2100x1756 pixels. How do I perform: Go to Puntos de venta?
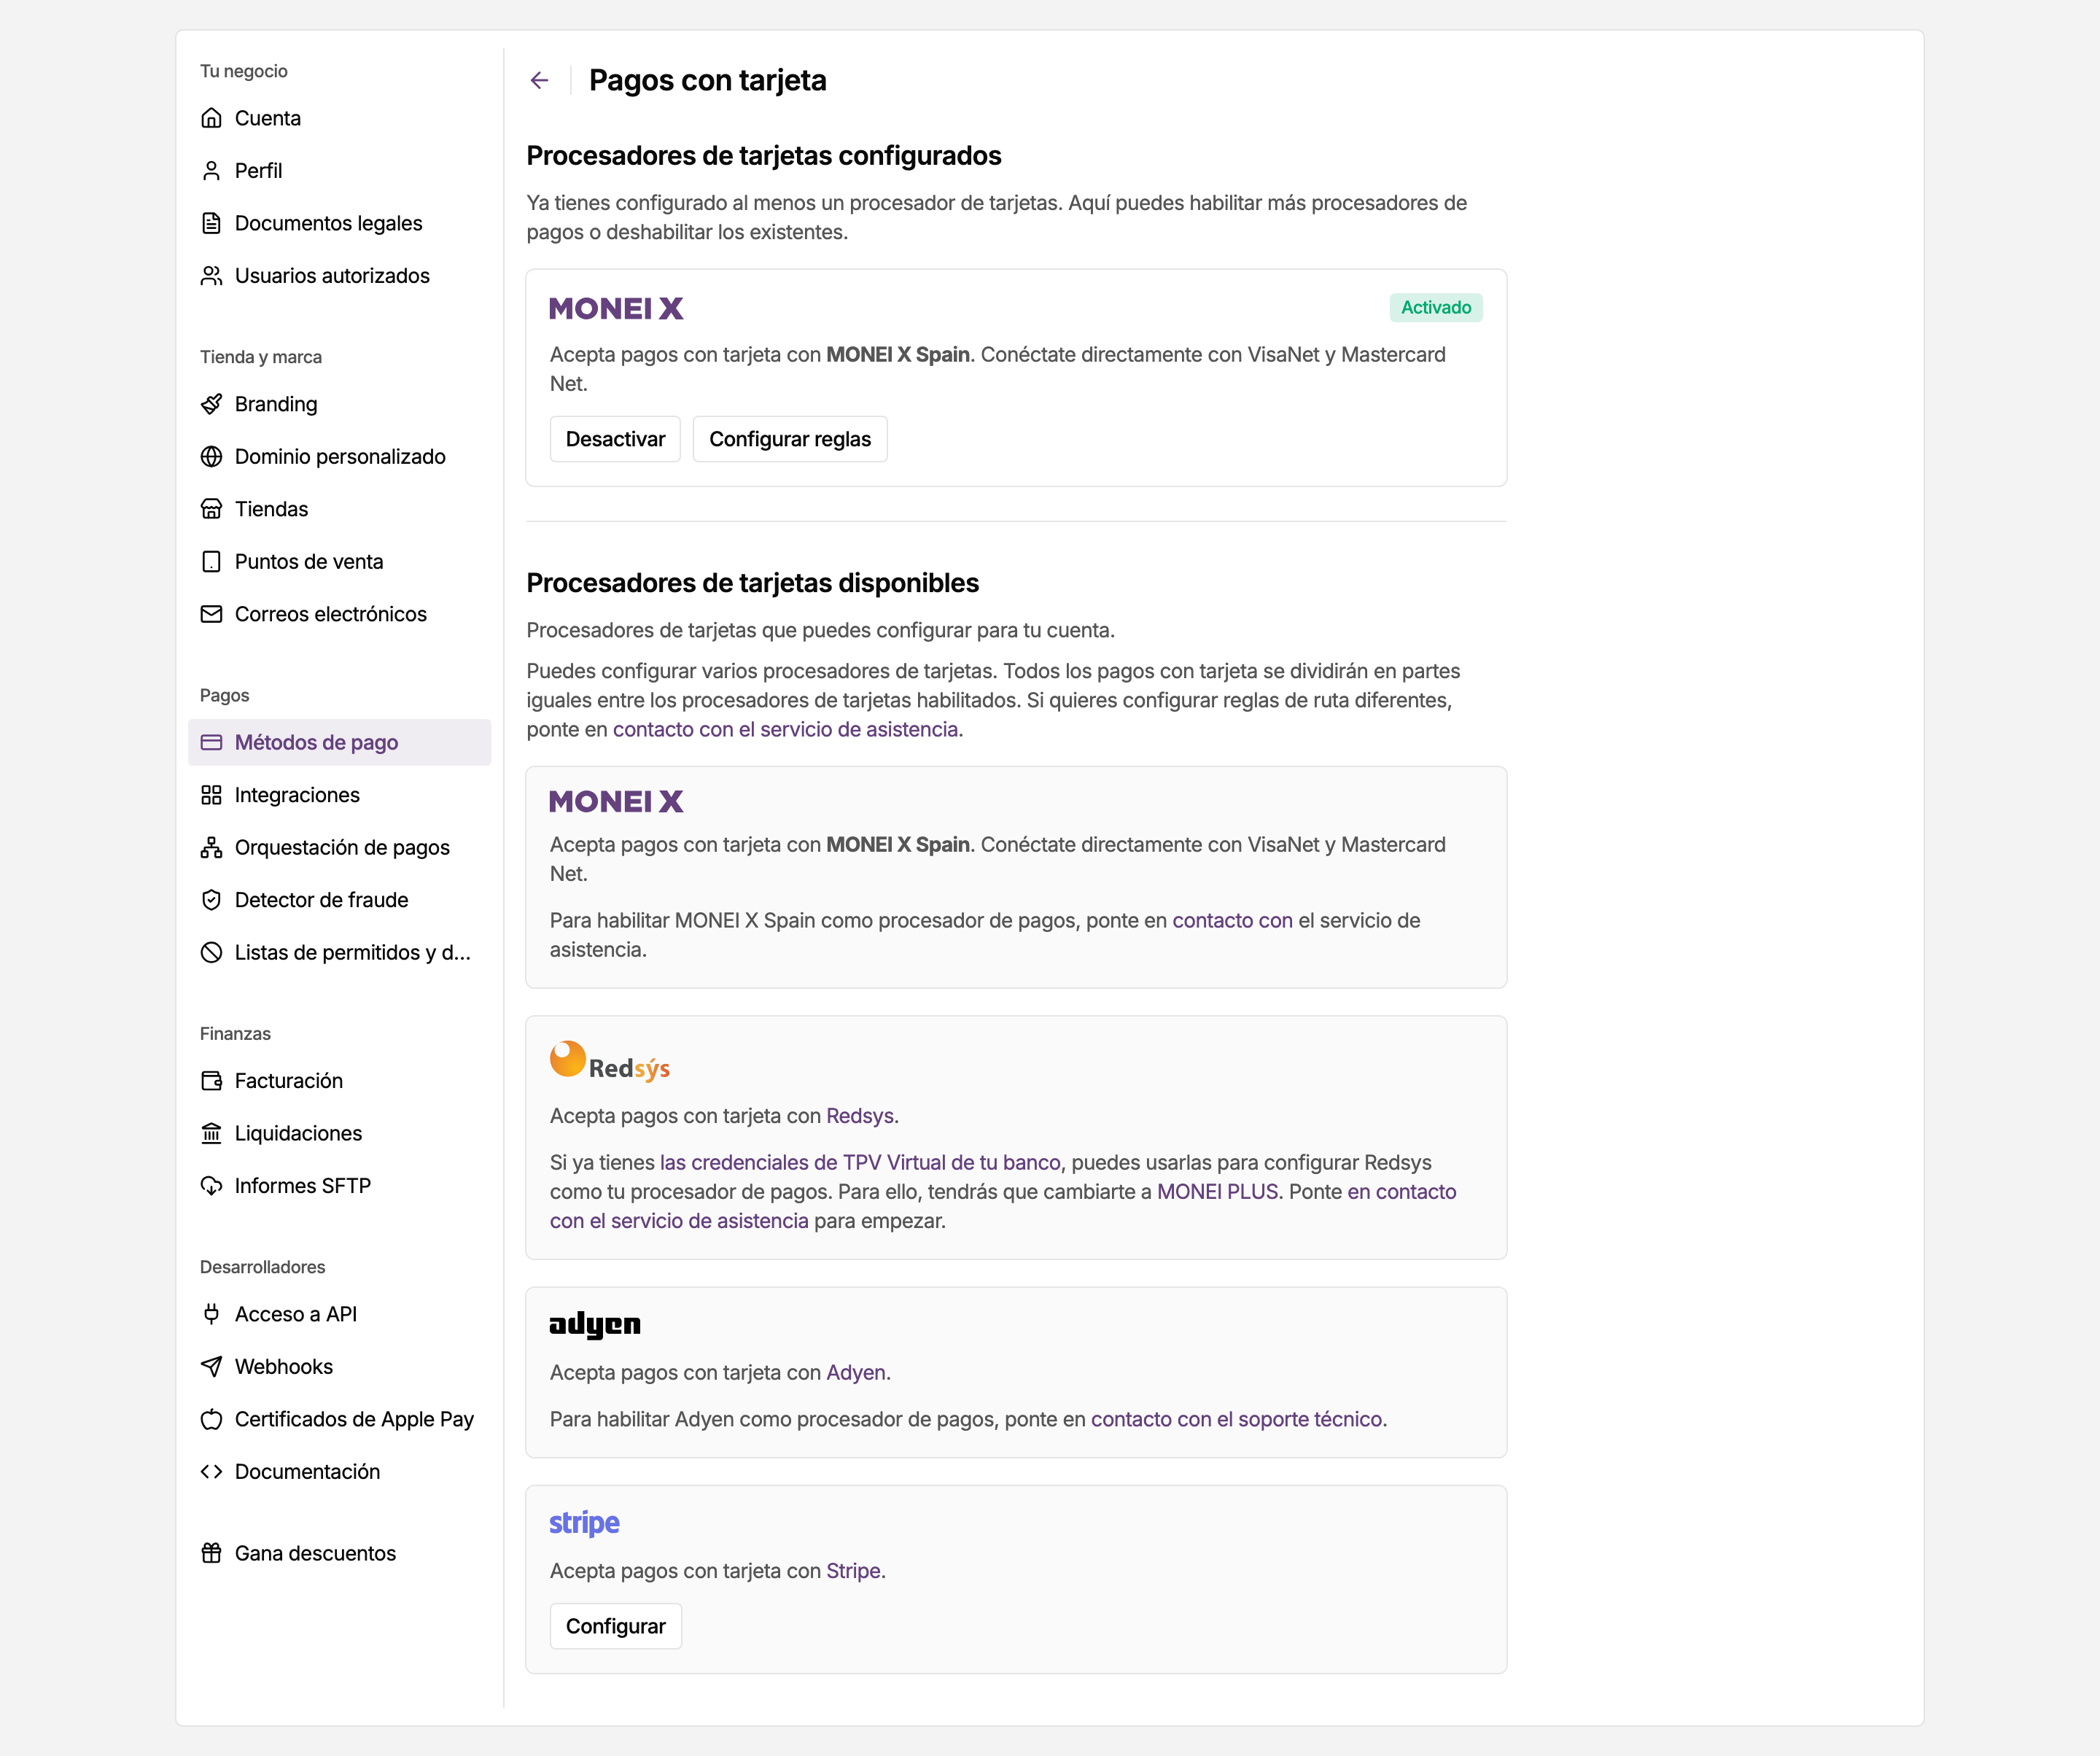pos(339,562)
